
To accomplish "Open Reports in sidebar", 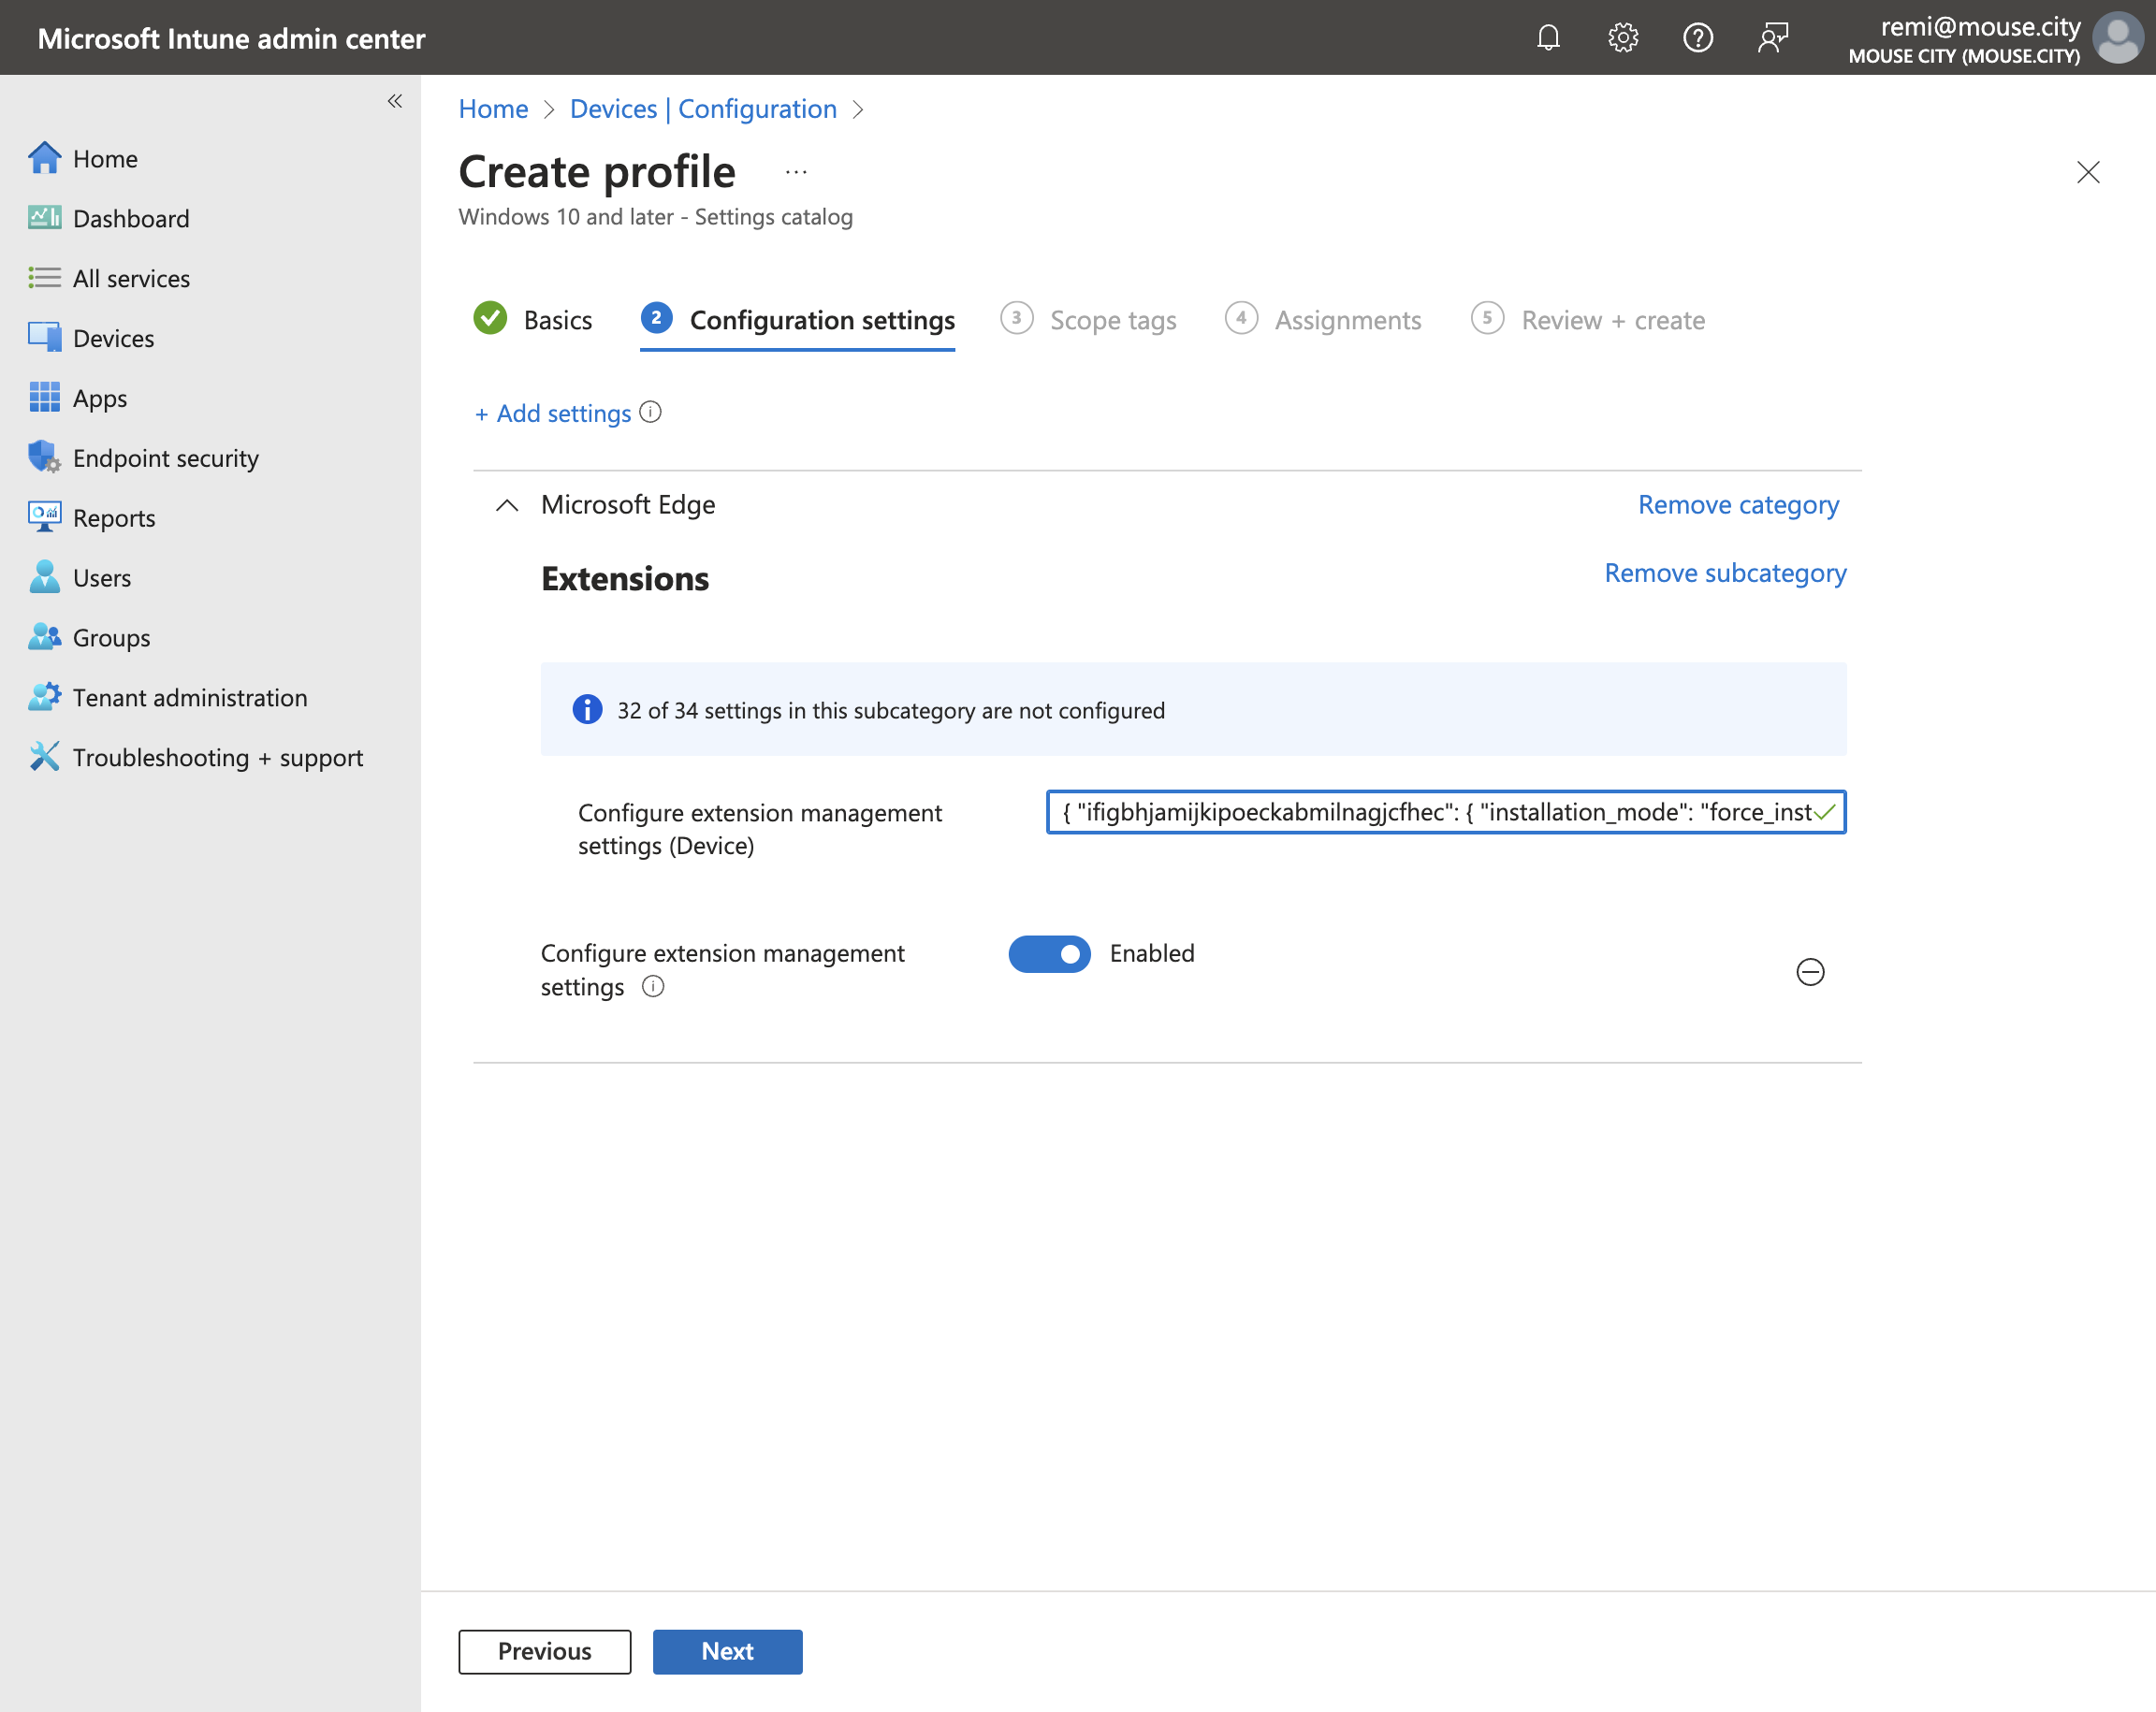I will point(92,519).
